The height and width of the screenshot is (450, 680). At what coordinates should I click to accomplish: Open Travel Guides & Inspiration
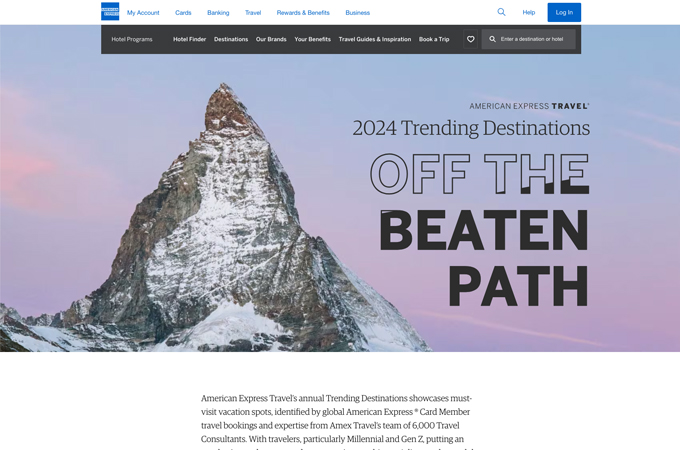375,39
